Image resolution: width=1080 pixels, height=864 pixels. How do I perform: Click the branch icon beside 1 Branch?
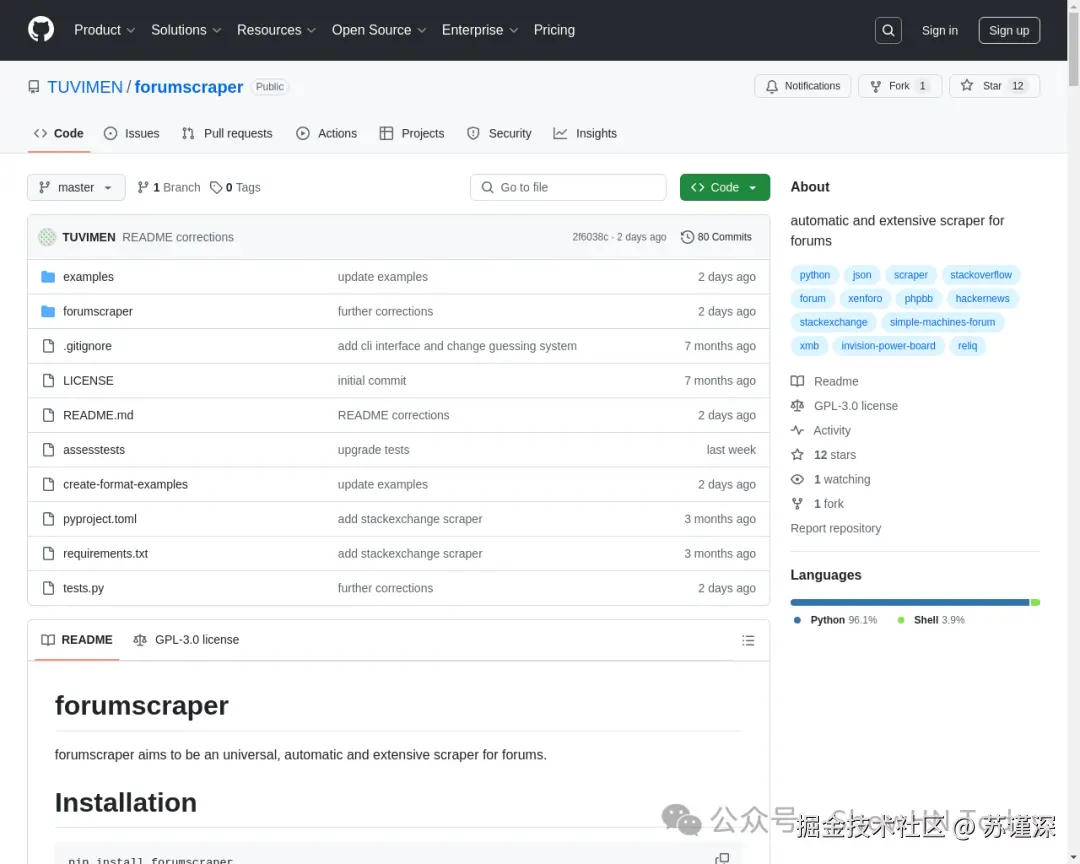[x=143, y=187]
